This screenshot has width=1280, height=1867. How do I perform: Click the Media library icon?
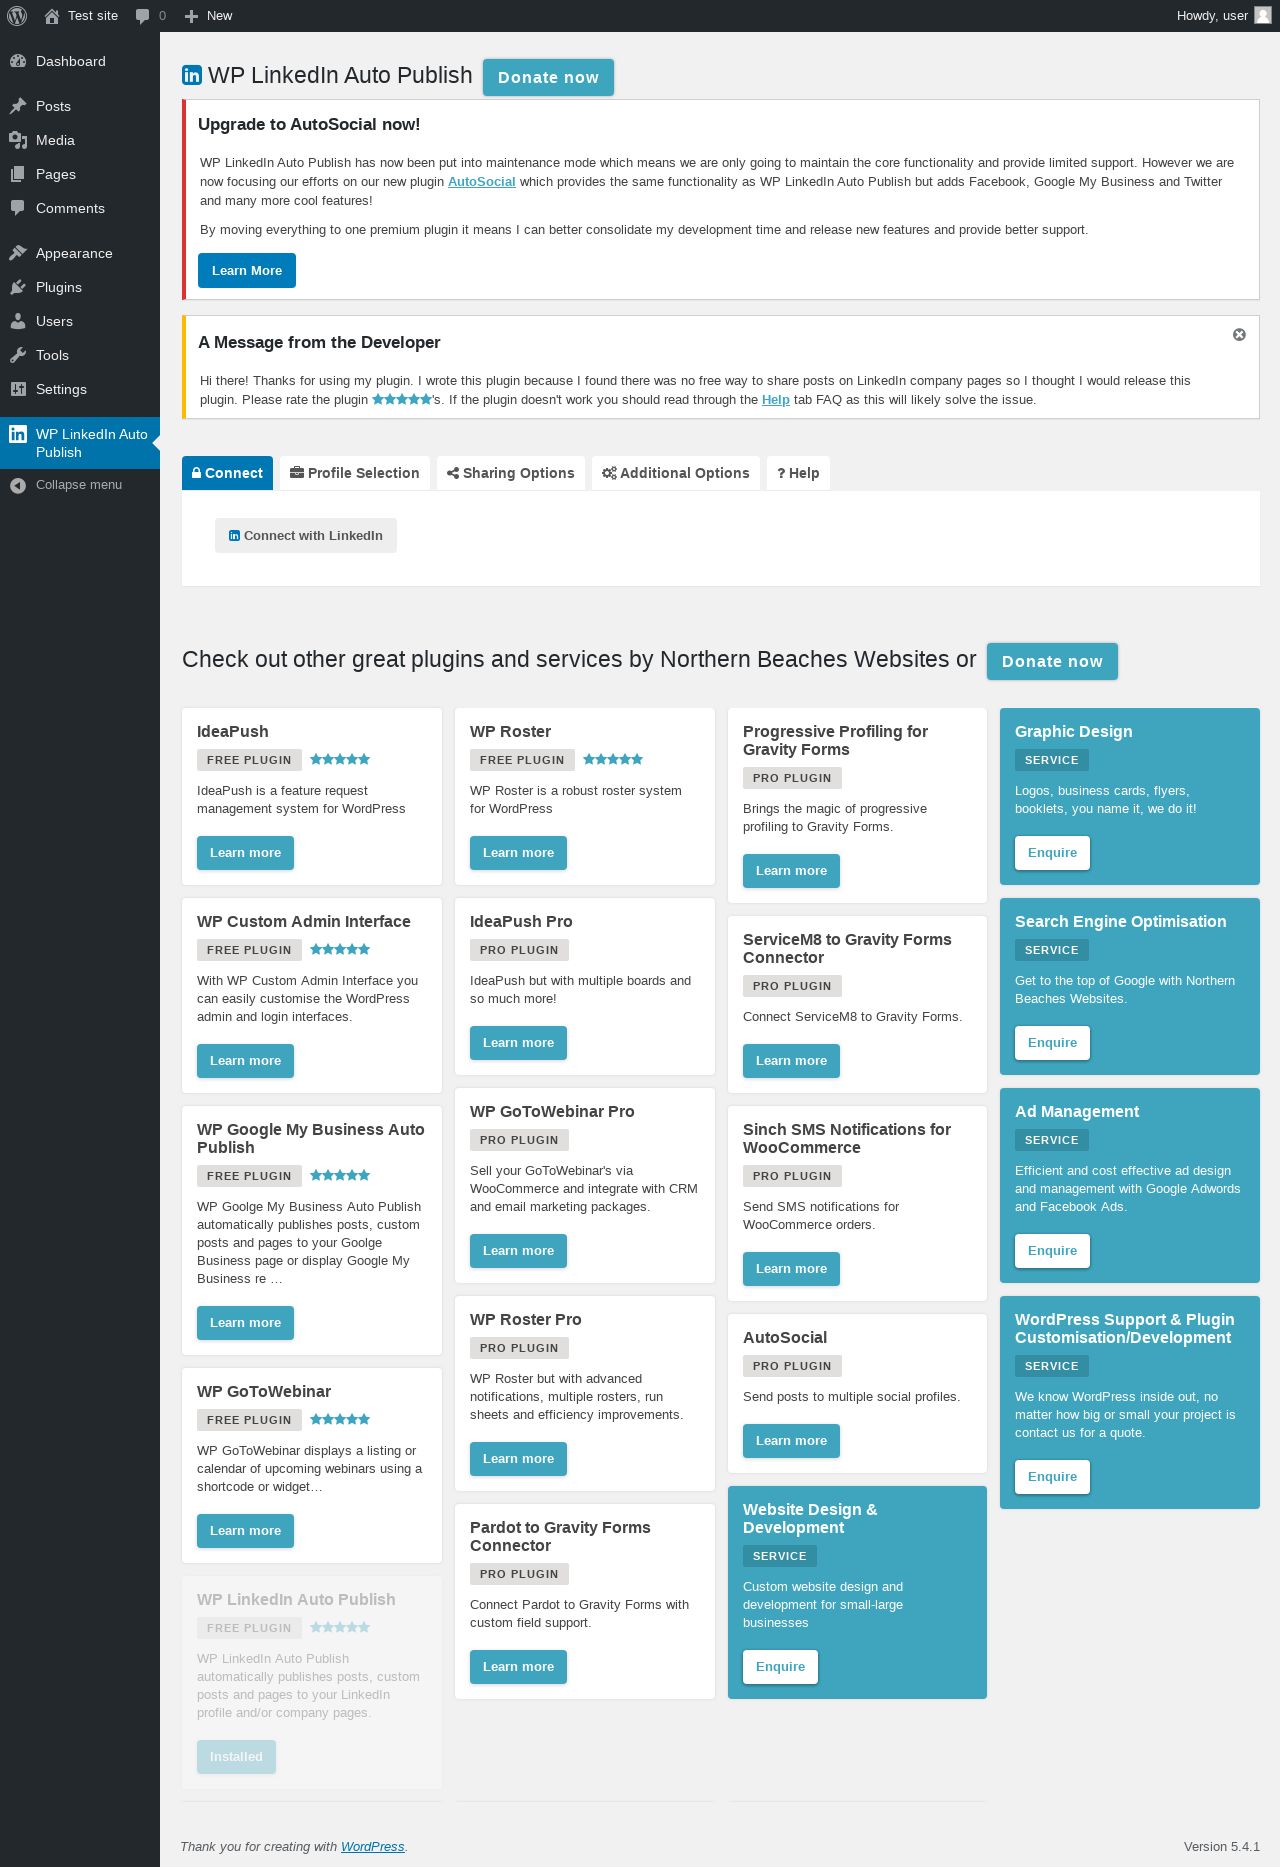tap(18, 140)
